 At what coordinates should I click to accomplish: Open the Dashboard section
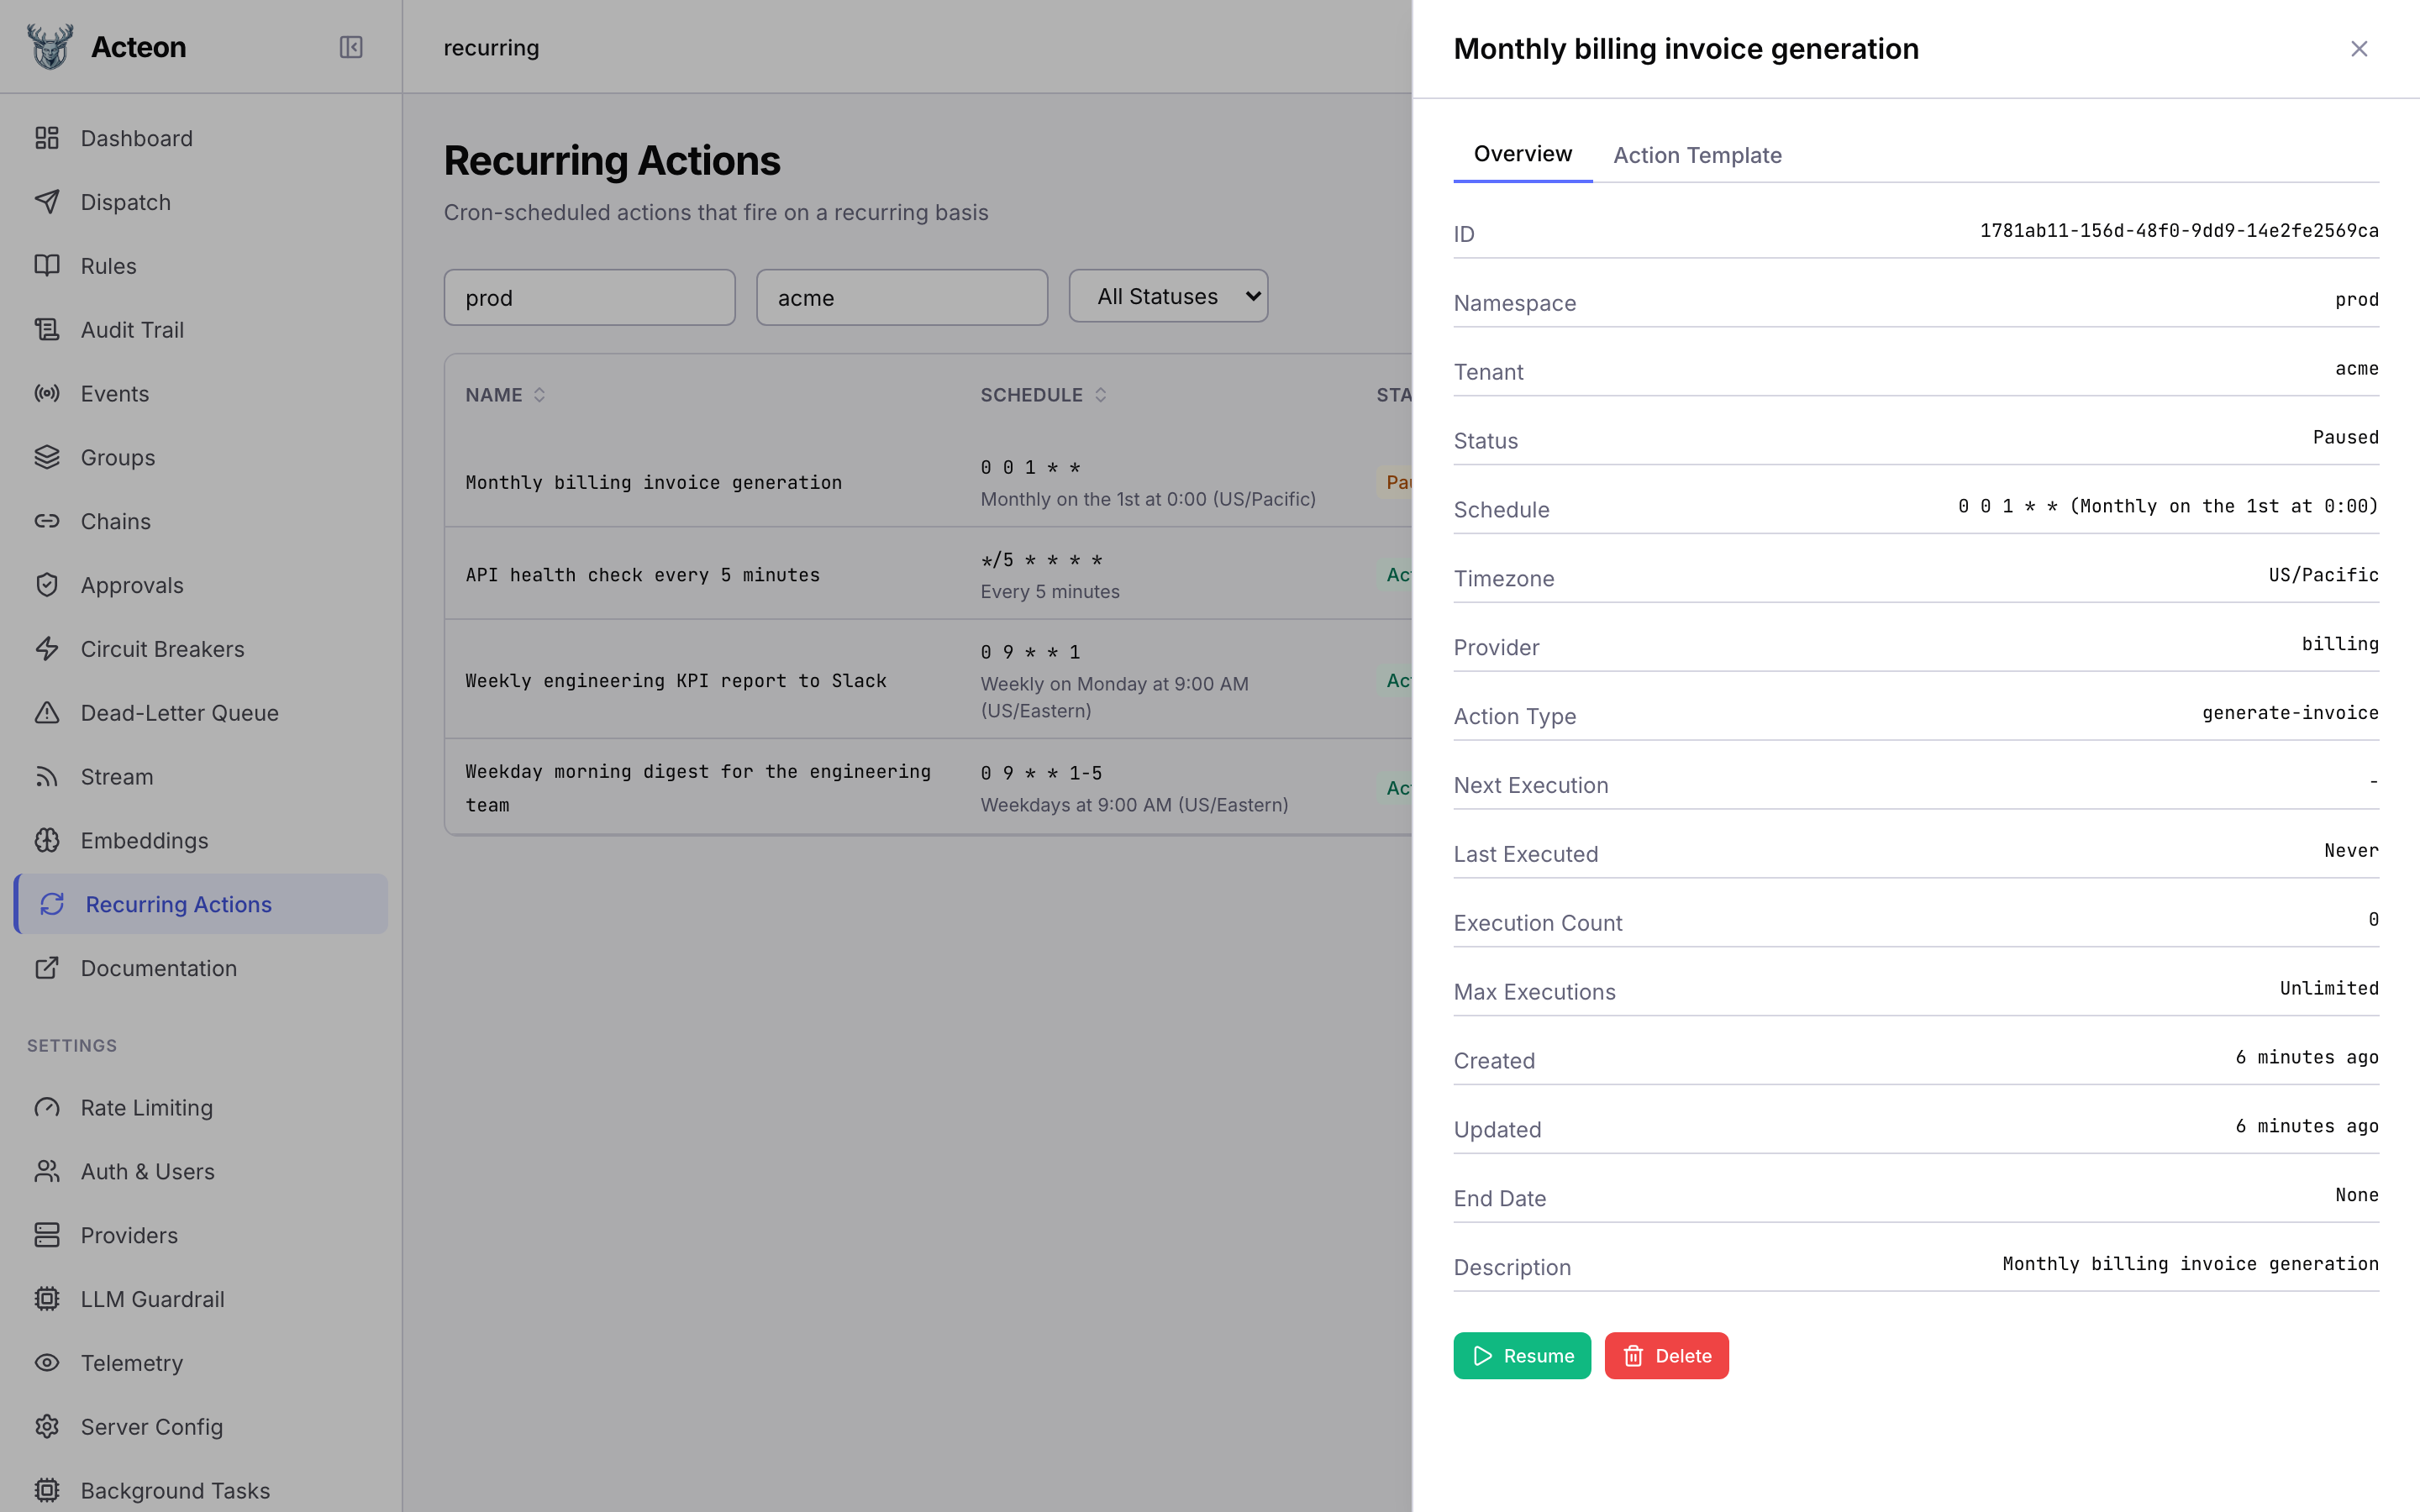(x=136, y=138)
